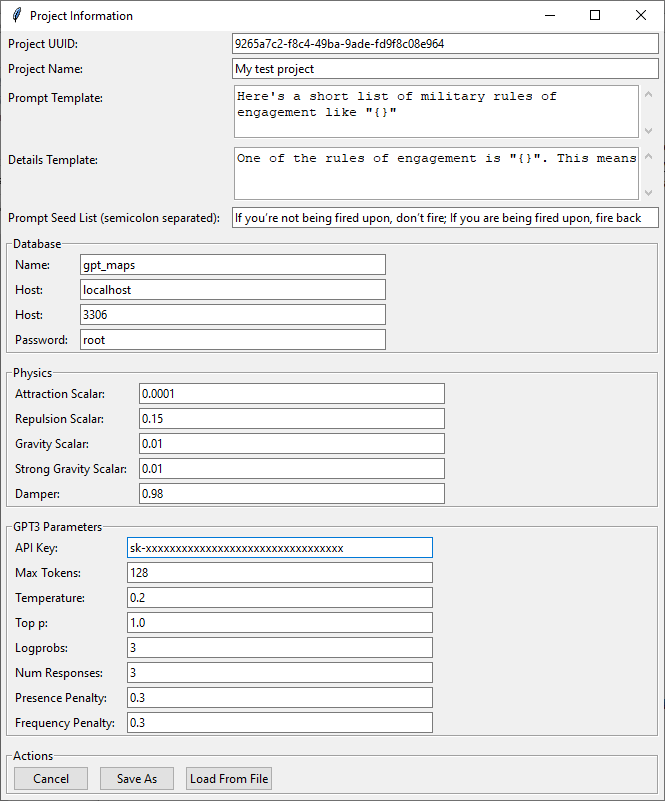Select the Temperature input field
Screen dimensions: 665x801
[280, 598]
